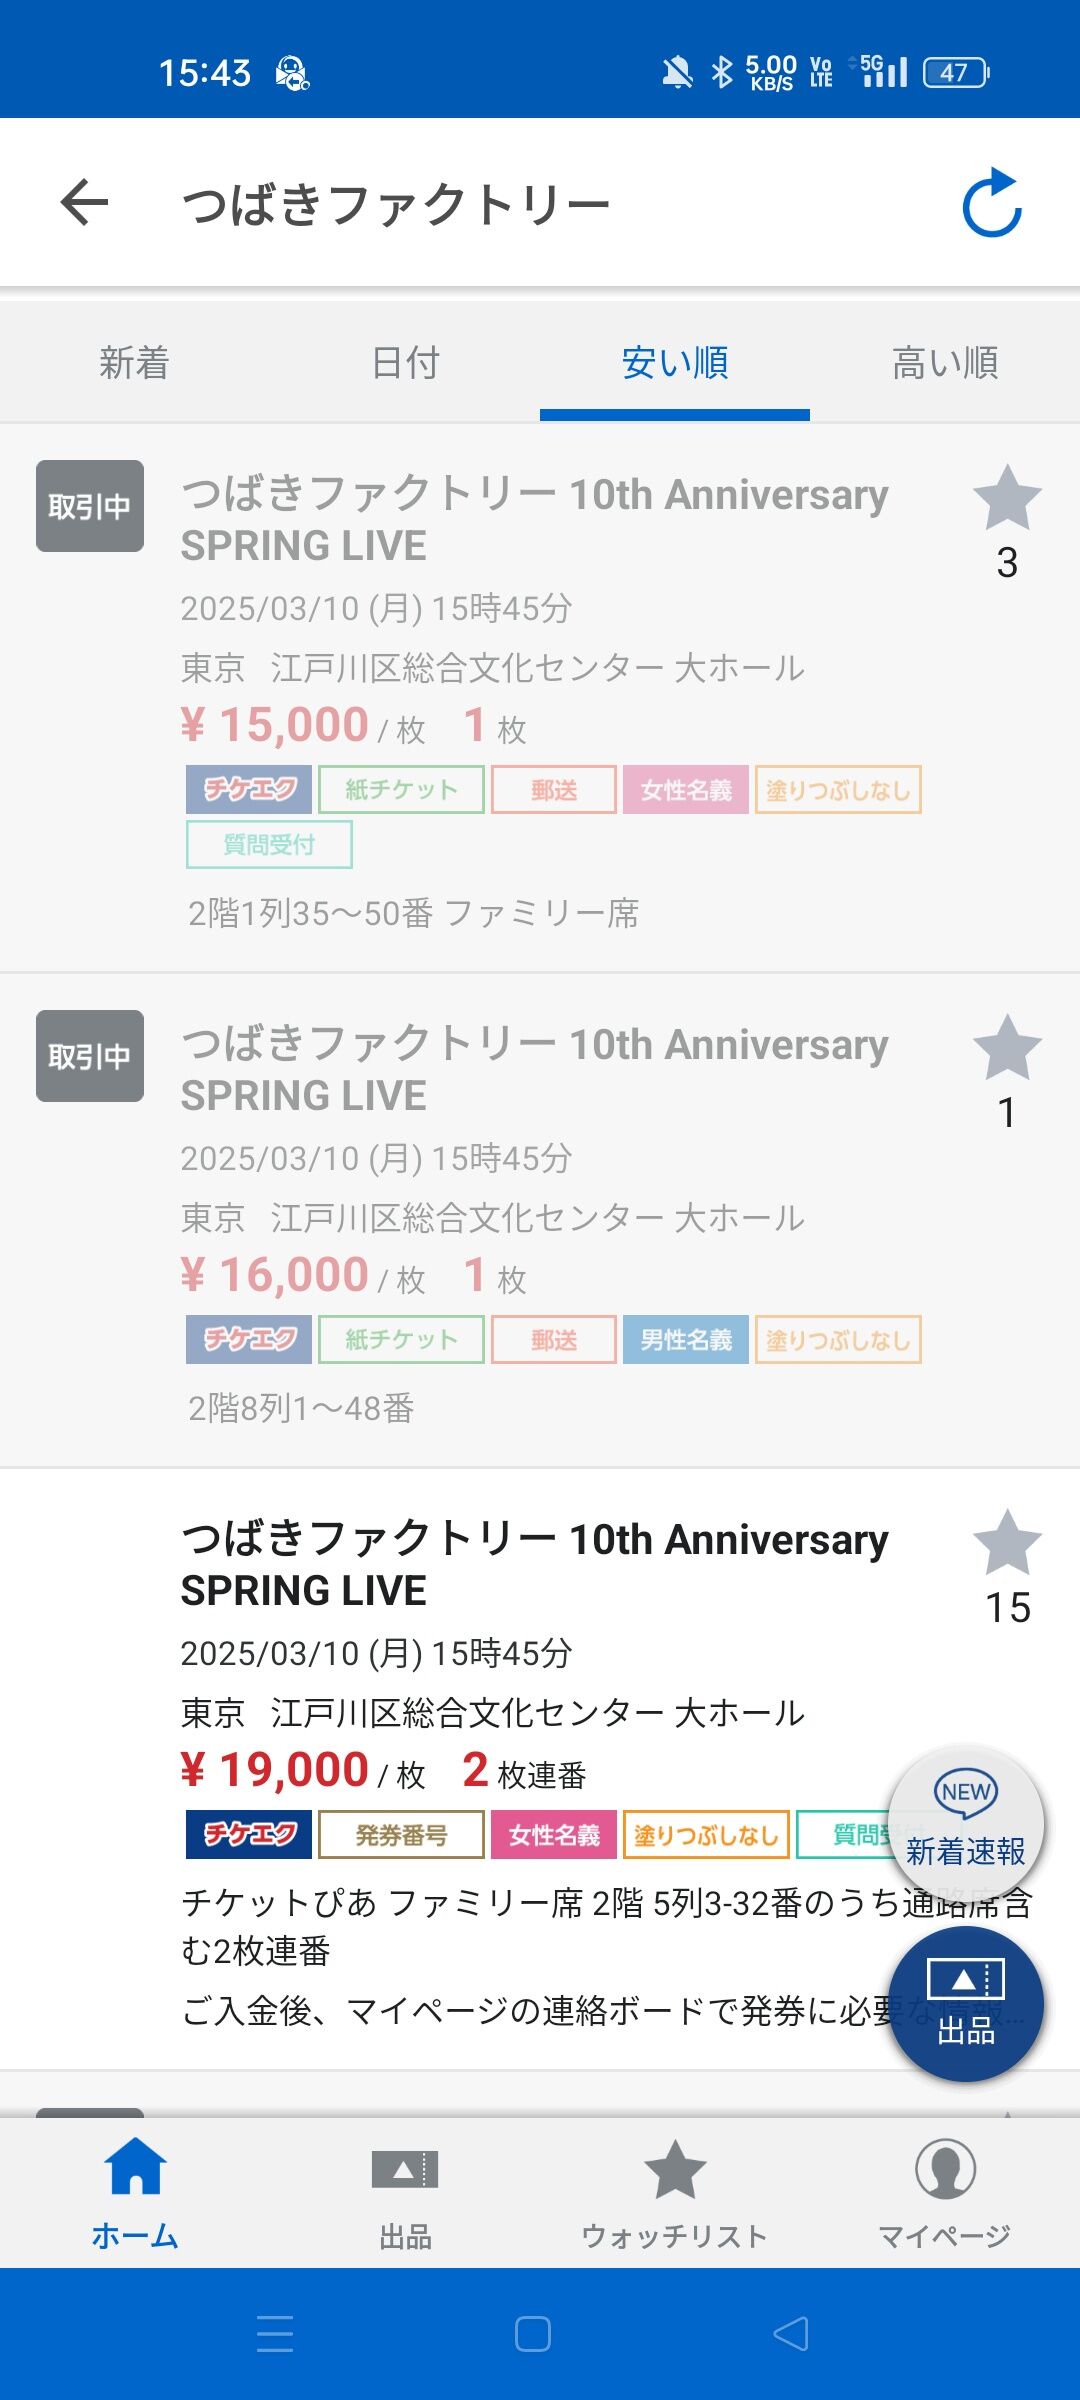Open the 新着速報 NEW bubble
Viewport: 1080px width, 2400px height.
point(965,1824)
